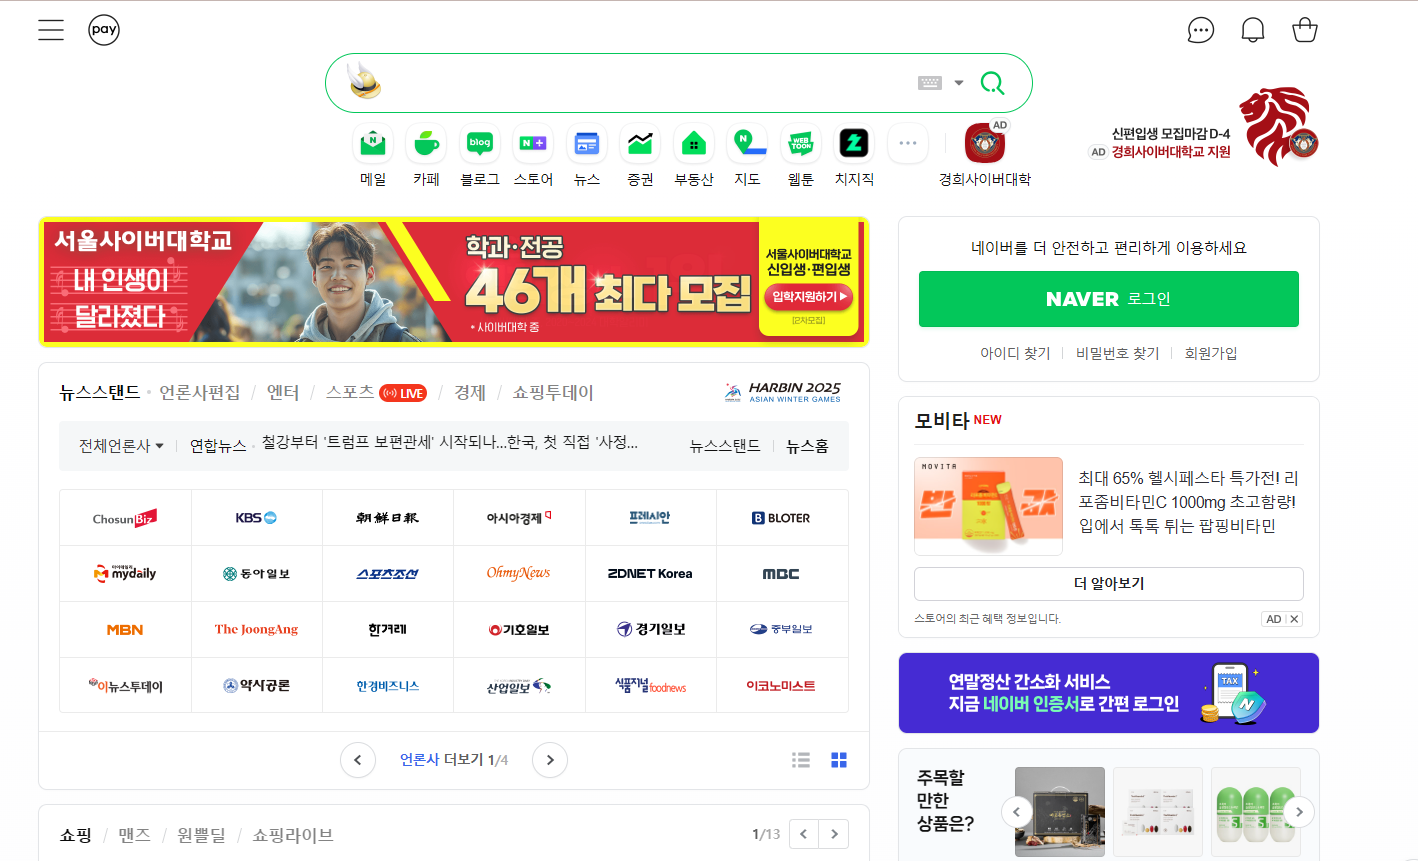Image resolution: width=1418 pixels, height=861 pixels.
Task: Click 더 알아보기 button
Action: pyautogui.click(x=1109, y=584)
